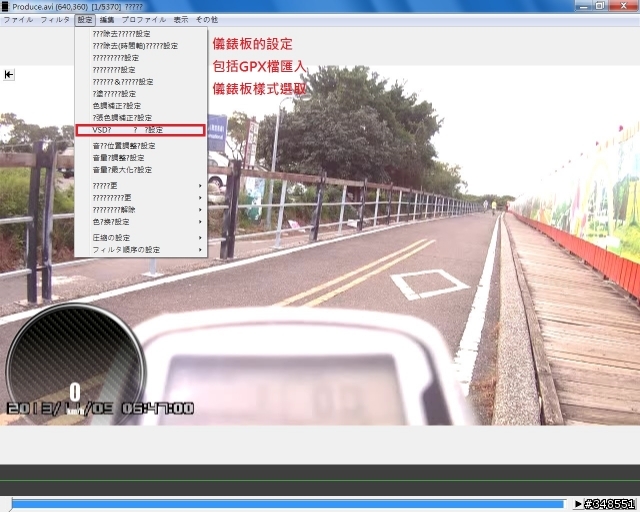Close the Produce.avi window
The width and height of the screenshot is (640, 512).
pos(623,6)
